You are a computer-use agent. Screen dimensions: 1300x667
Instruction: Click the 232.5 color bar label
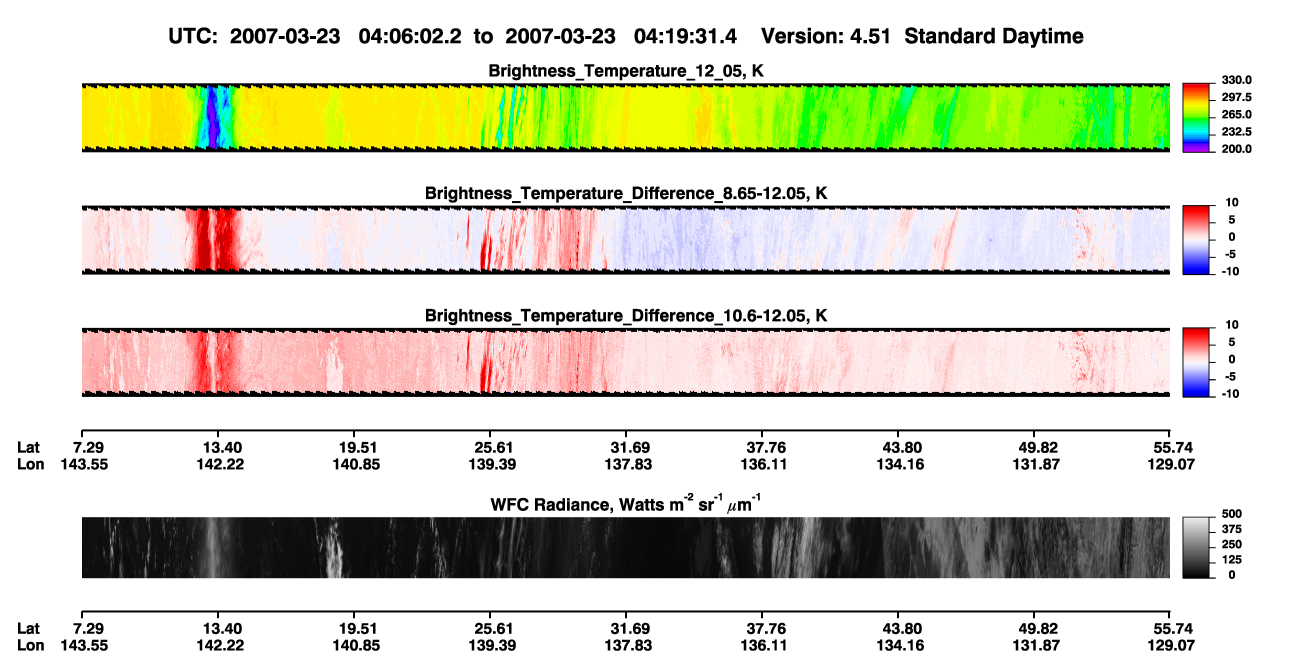coord(1237,132)
